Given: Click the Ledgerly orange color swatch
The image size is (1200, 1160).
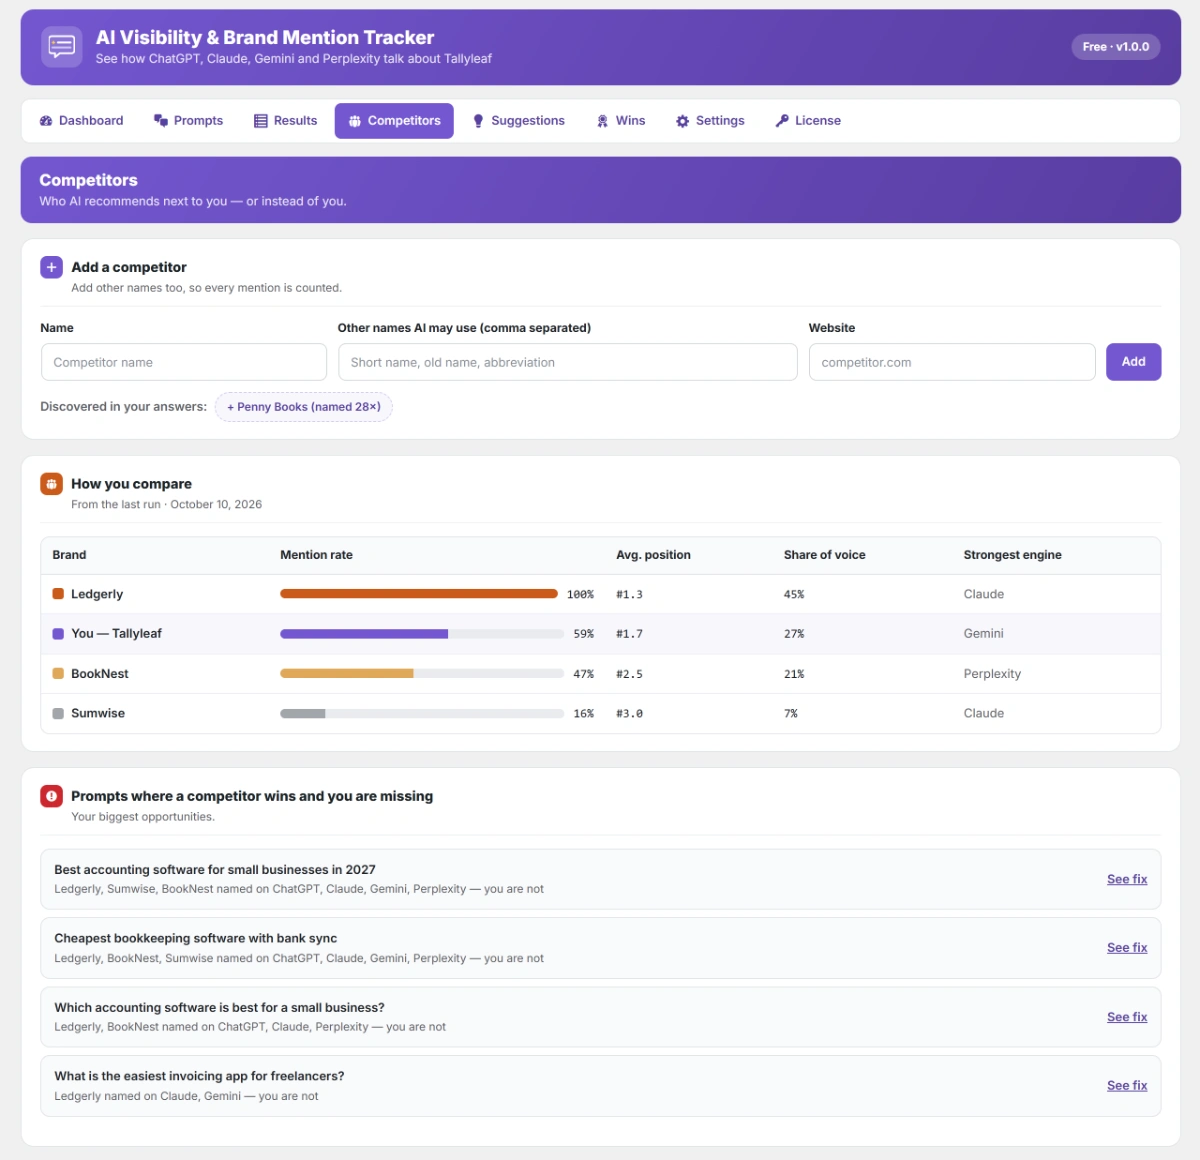Looking at the screenshot, I should (58, 594).
